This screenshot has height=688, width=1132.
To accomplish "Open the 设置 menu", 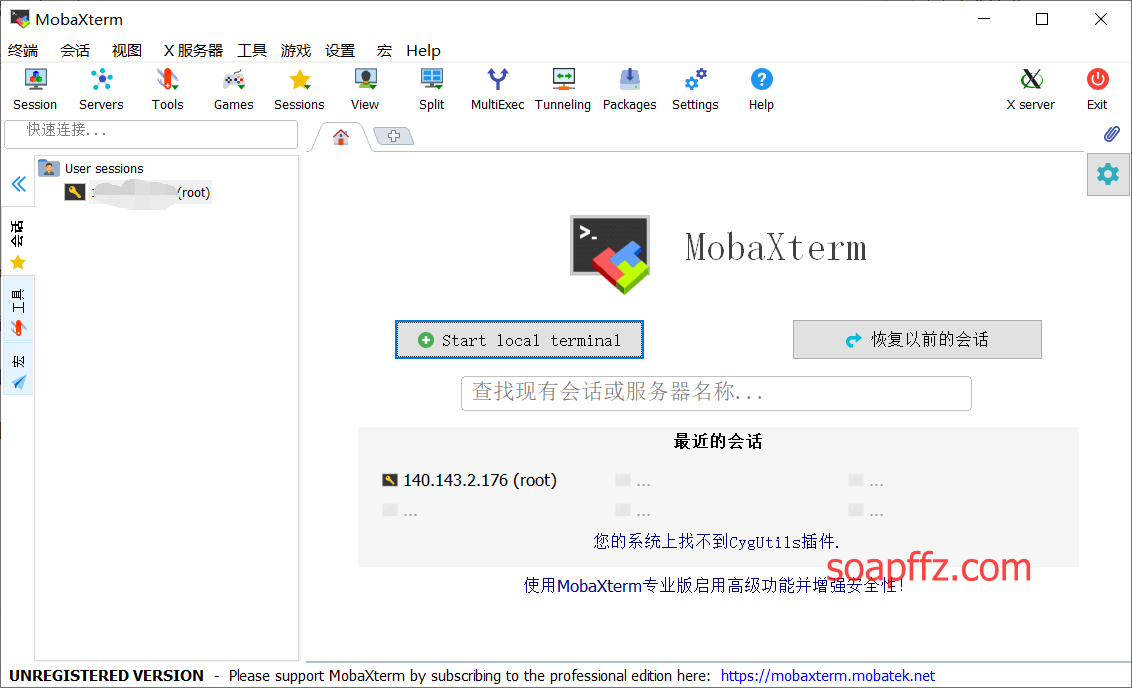I will (340, 51).
